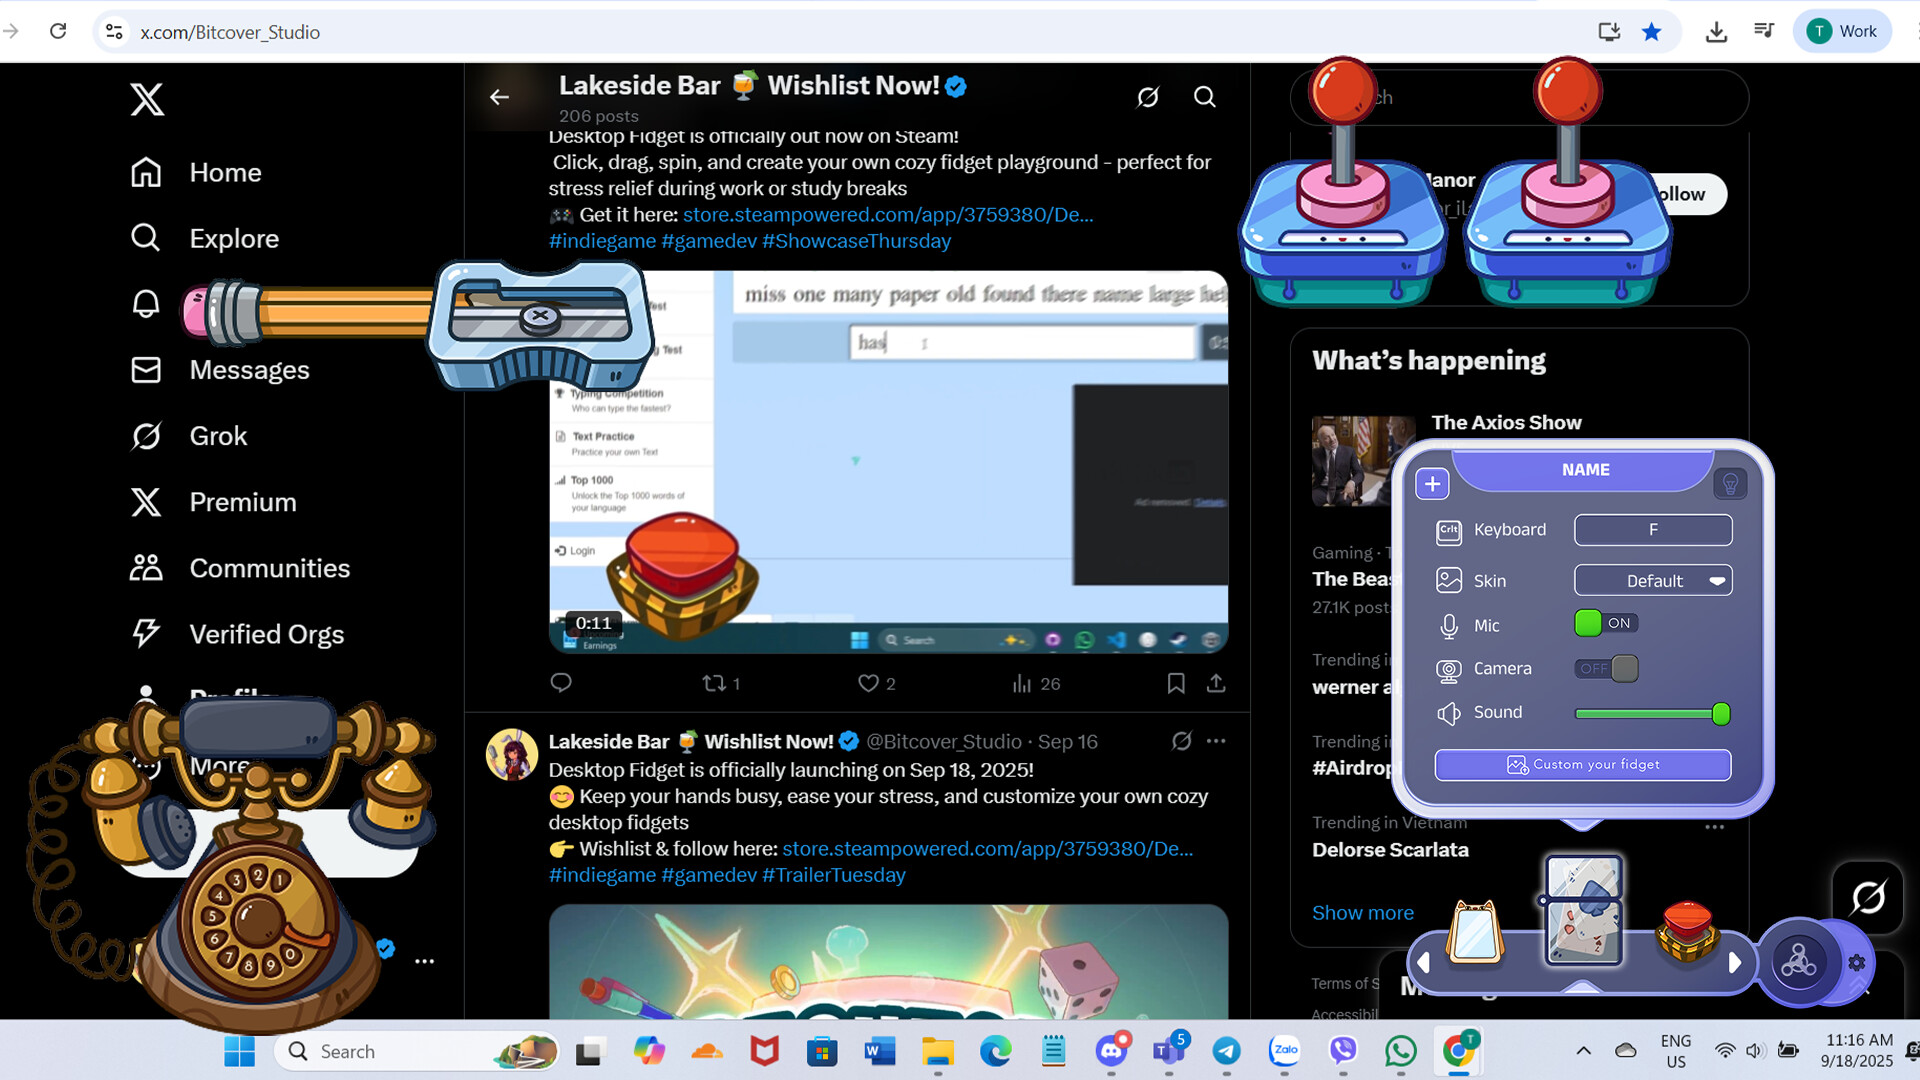Screen dimensions: 1920x1080
Task: Turn off the Mic toggle
Action: point(1606,623)
